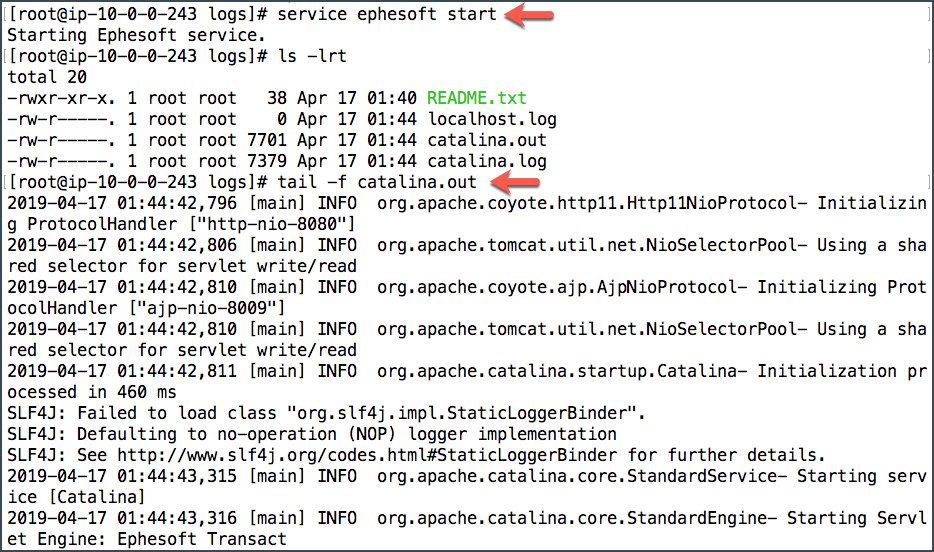Screen dimensions: 934x552
Task: Click the 'service ephesoft start' command text
Action: (387, 14)
